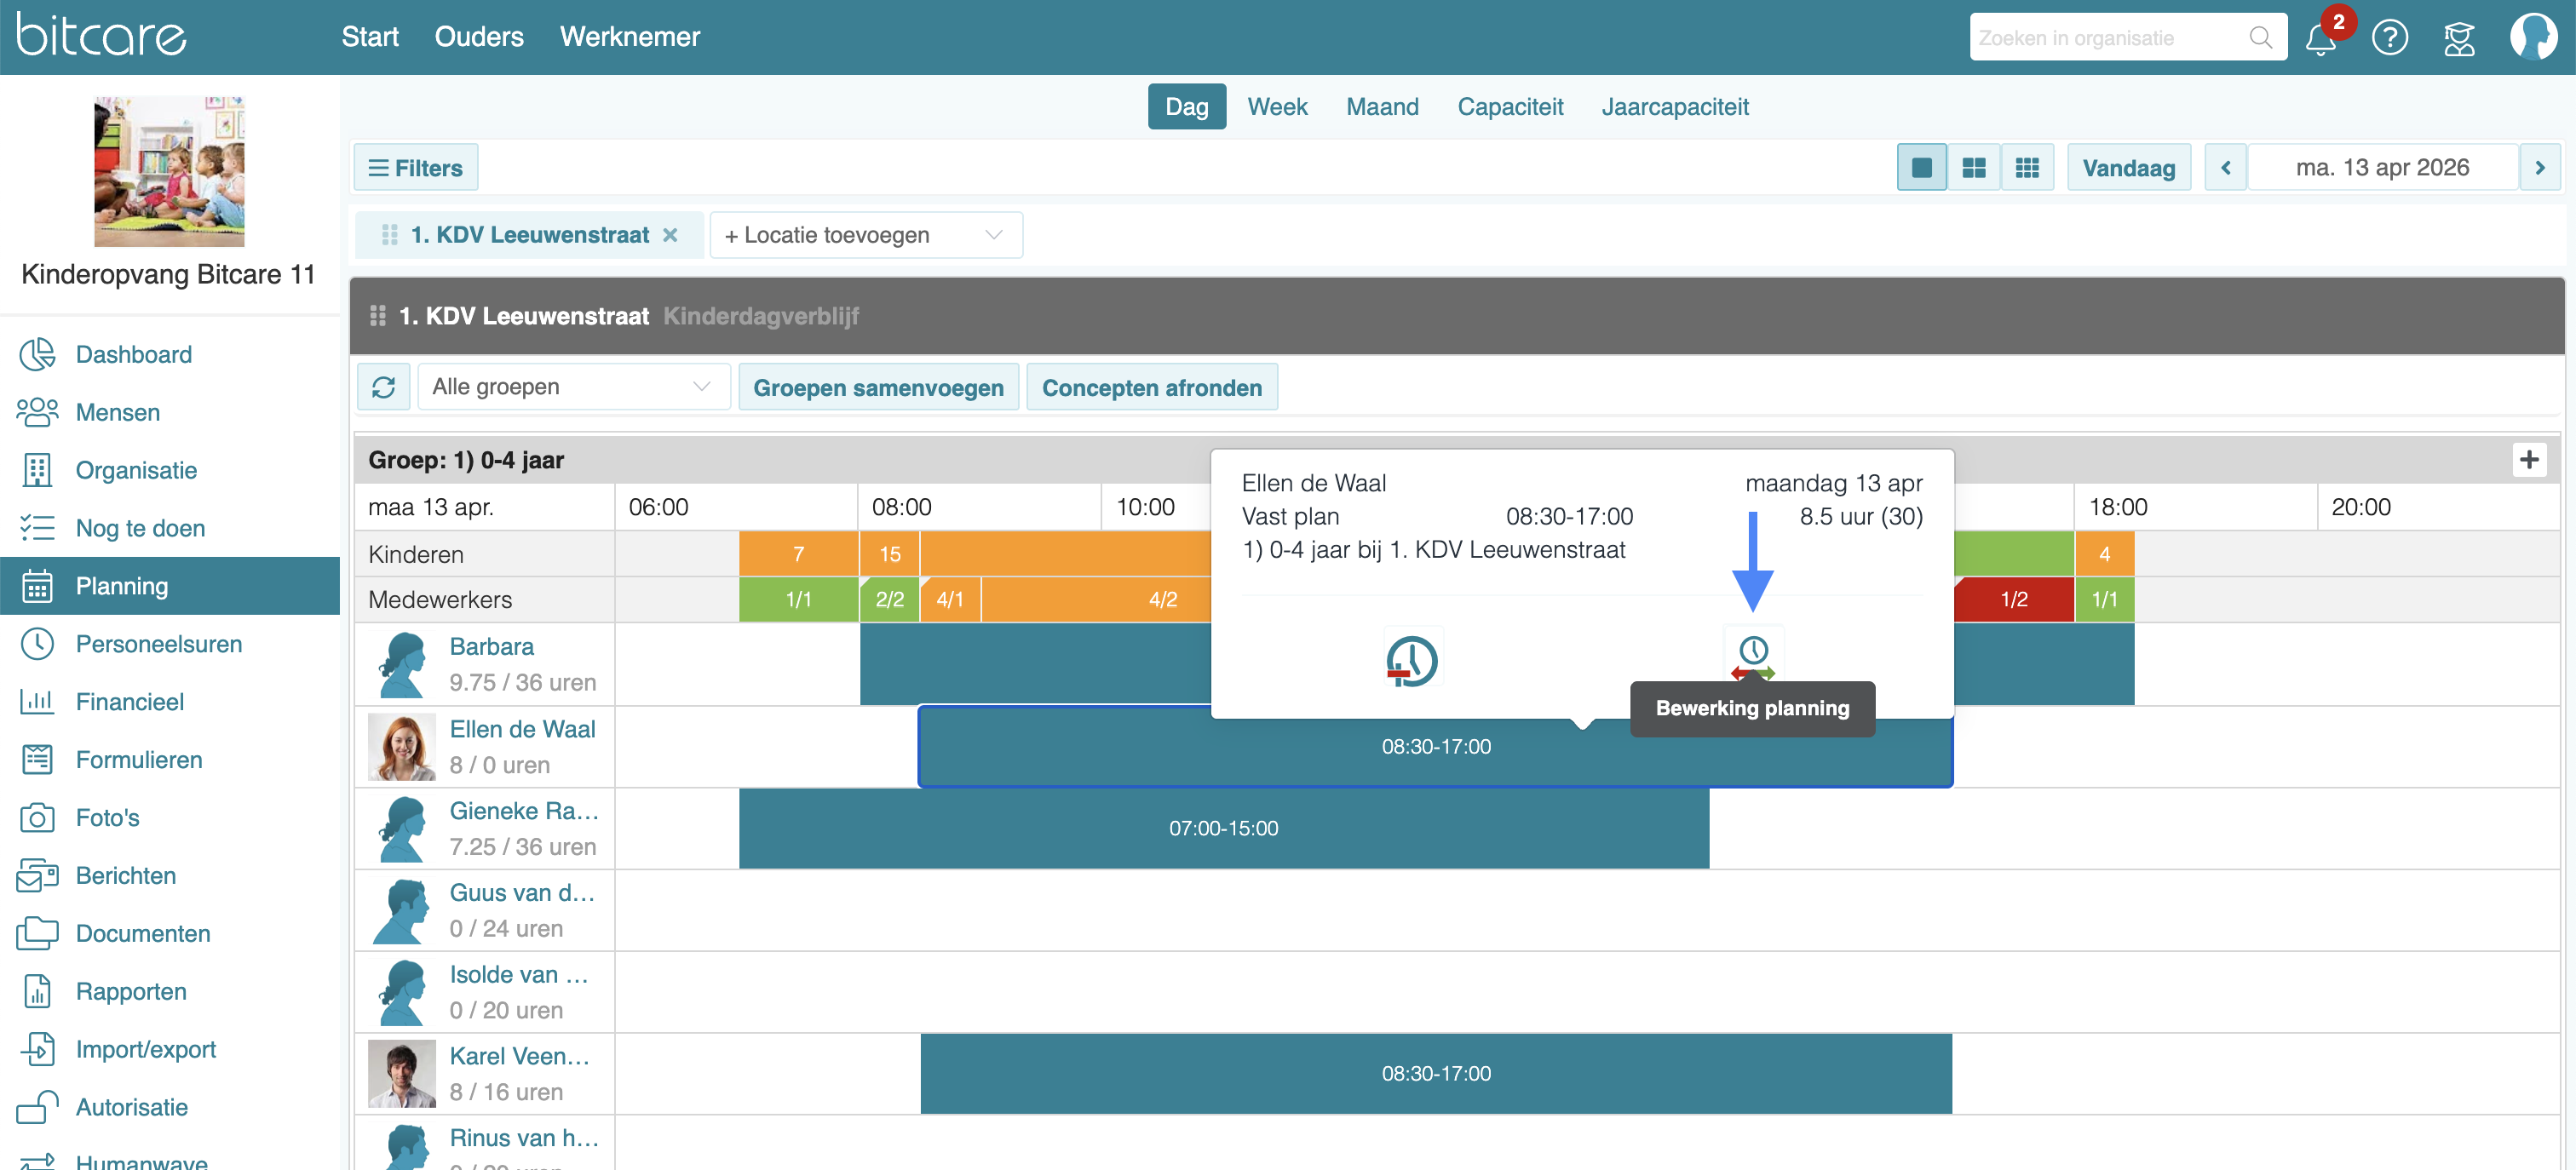This screenshot has height=1170, width=2576.
Task: Switch to the Week tab
Action: click(1277, 107)
